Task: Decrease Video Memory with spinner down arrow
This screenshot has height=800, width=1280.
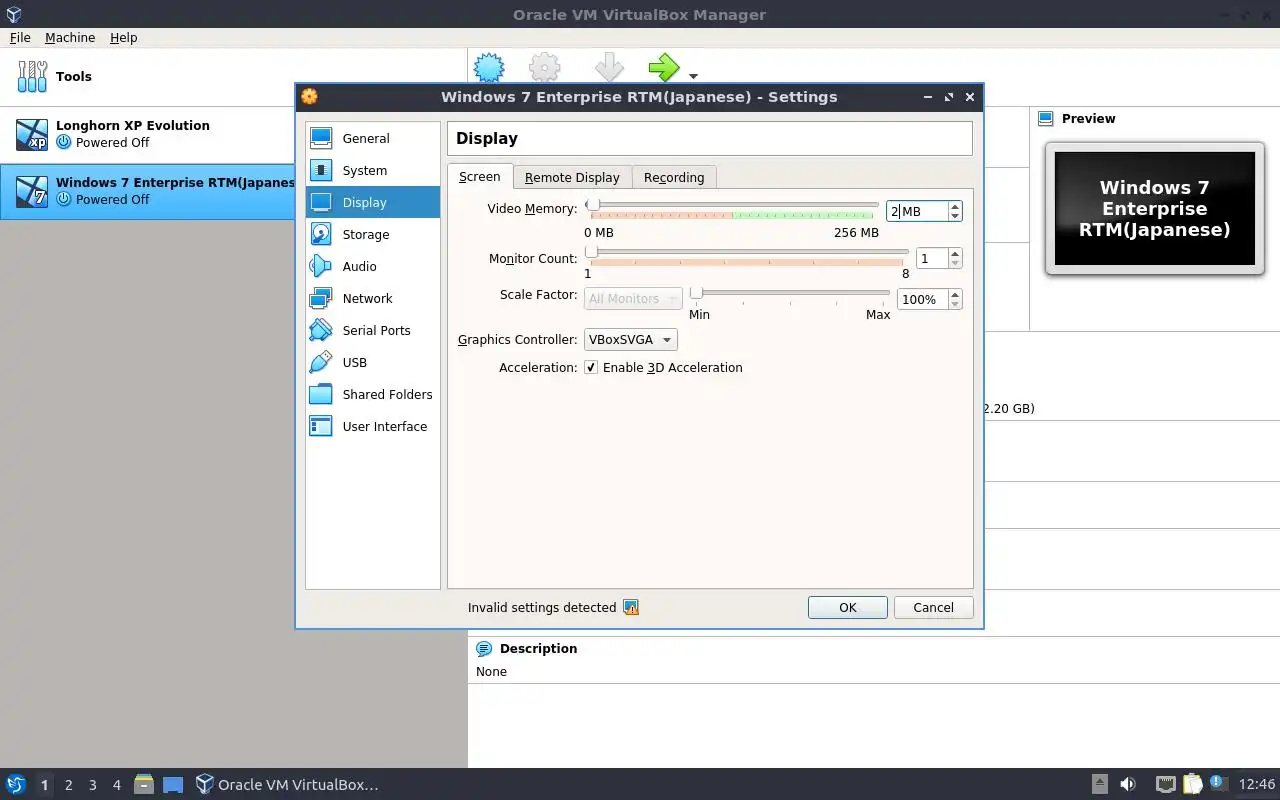Action: coord(955,216)
